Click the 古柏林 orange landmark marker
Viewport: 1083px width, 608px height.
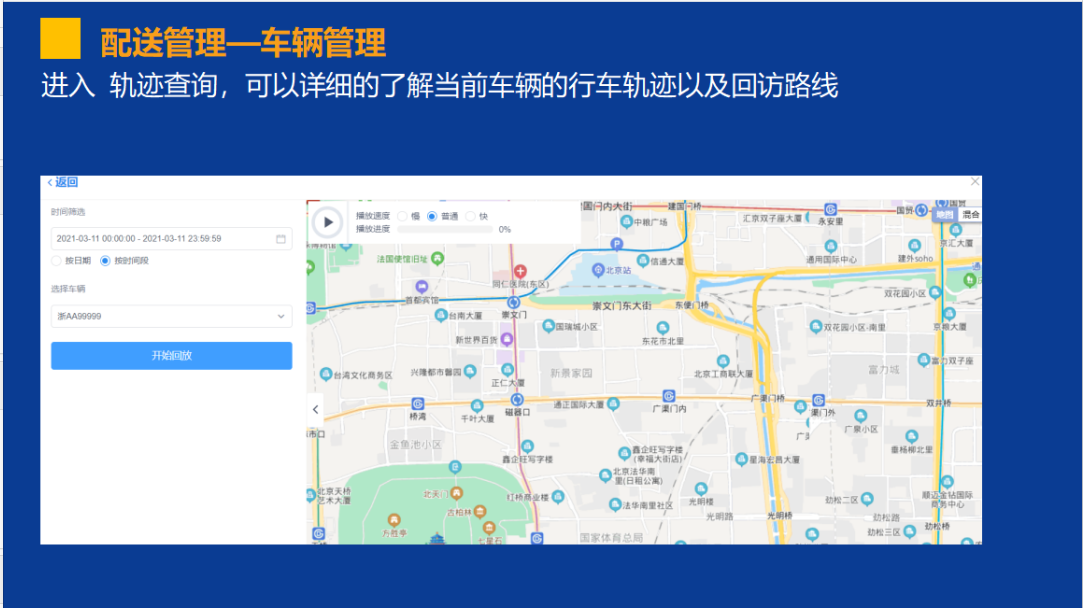click(x=479, y=511)
